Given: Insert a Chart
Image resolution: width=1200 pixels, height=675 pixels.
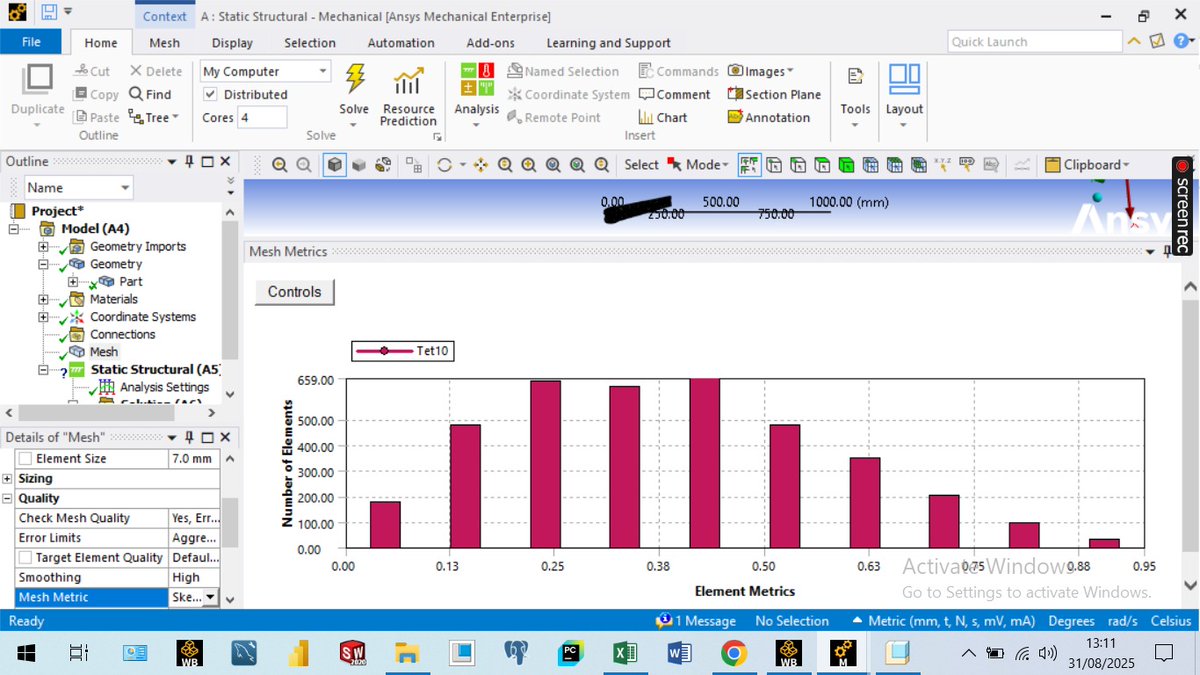Looking at the screenshot, I should click(x=663, y=117).
